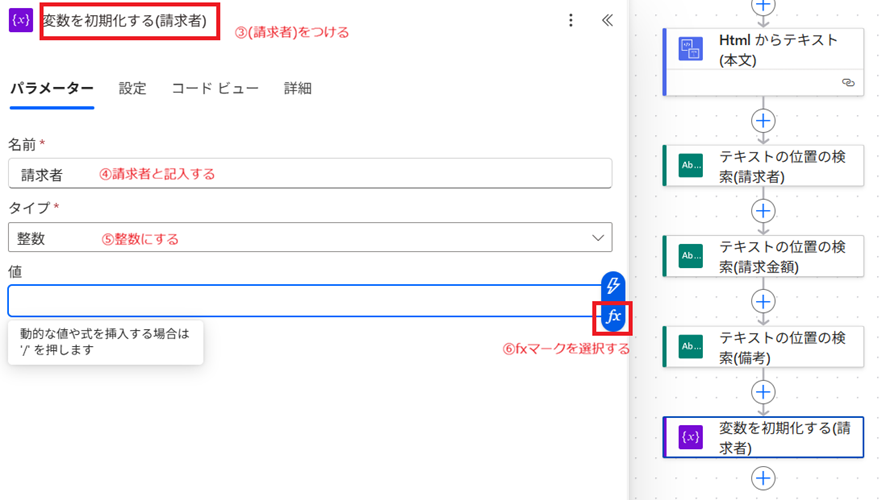The width and height of the screenshot is (886, 500).
Task: Select the パラメーター tab
Action: coord(52,88)
